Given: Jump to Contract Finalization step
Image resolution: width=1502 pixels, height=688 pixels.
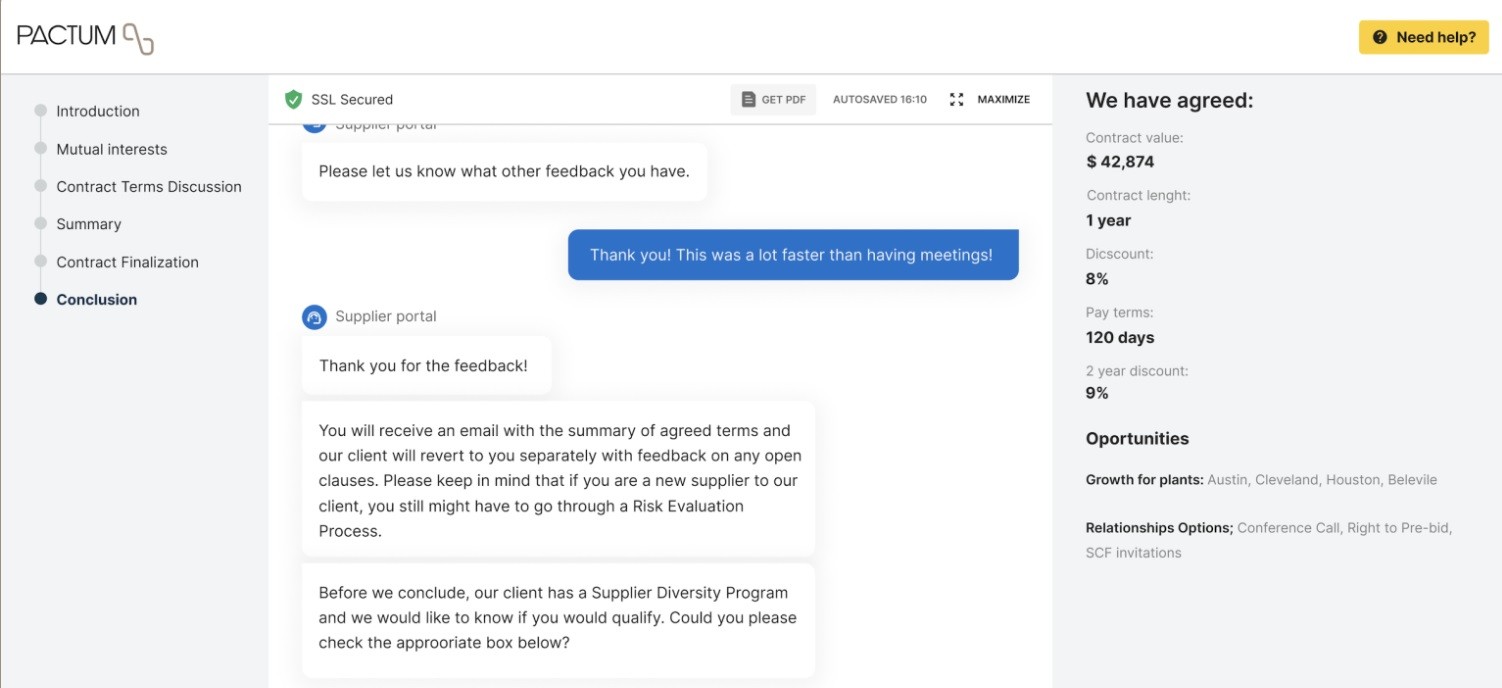Looking at the screenshot, I should pyautogui.click(x=127, y=262).
